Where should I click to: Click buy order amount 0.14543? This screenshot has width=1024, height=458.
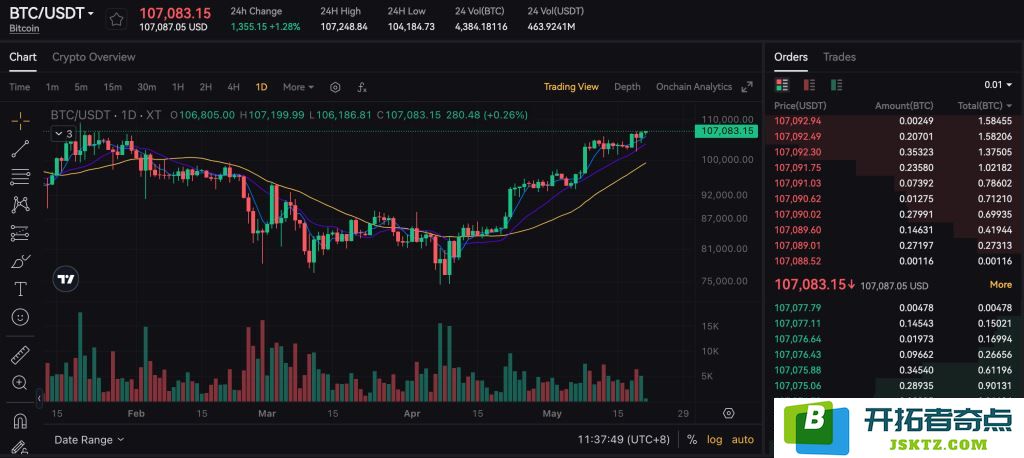(916, 323)
